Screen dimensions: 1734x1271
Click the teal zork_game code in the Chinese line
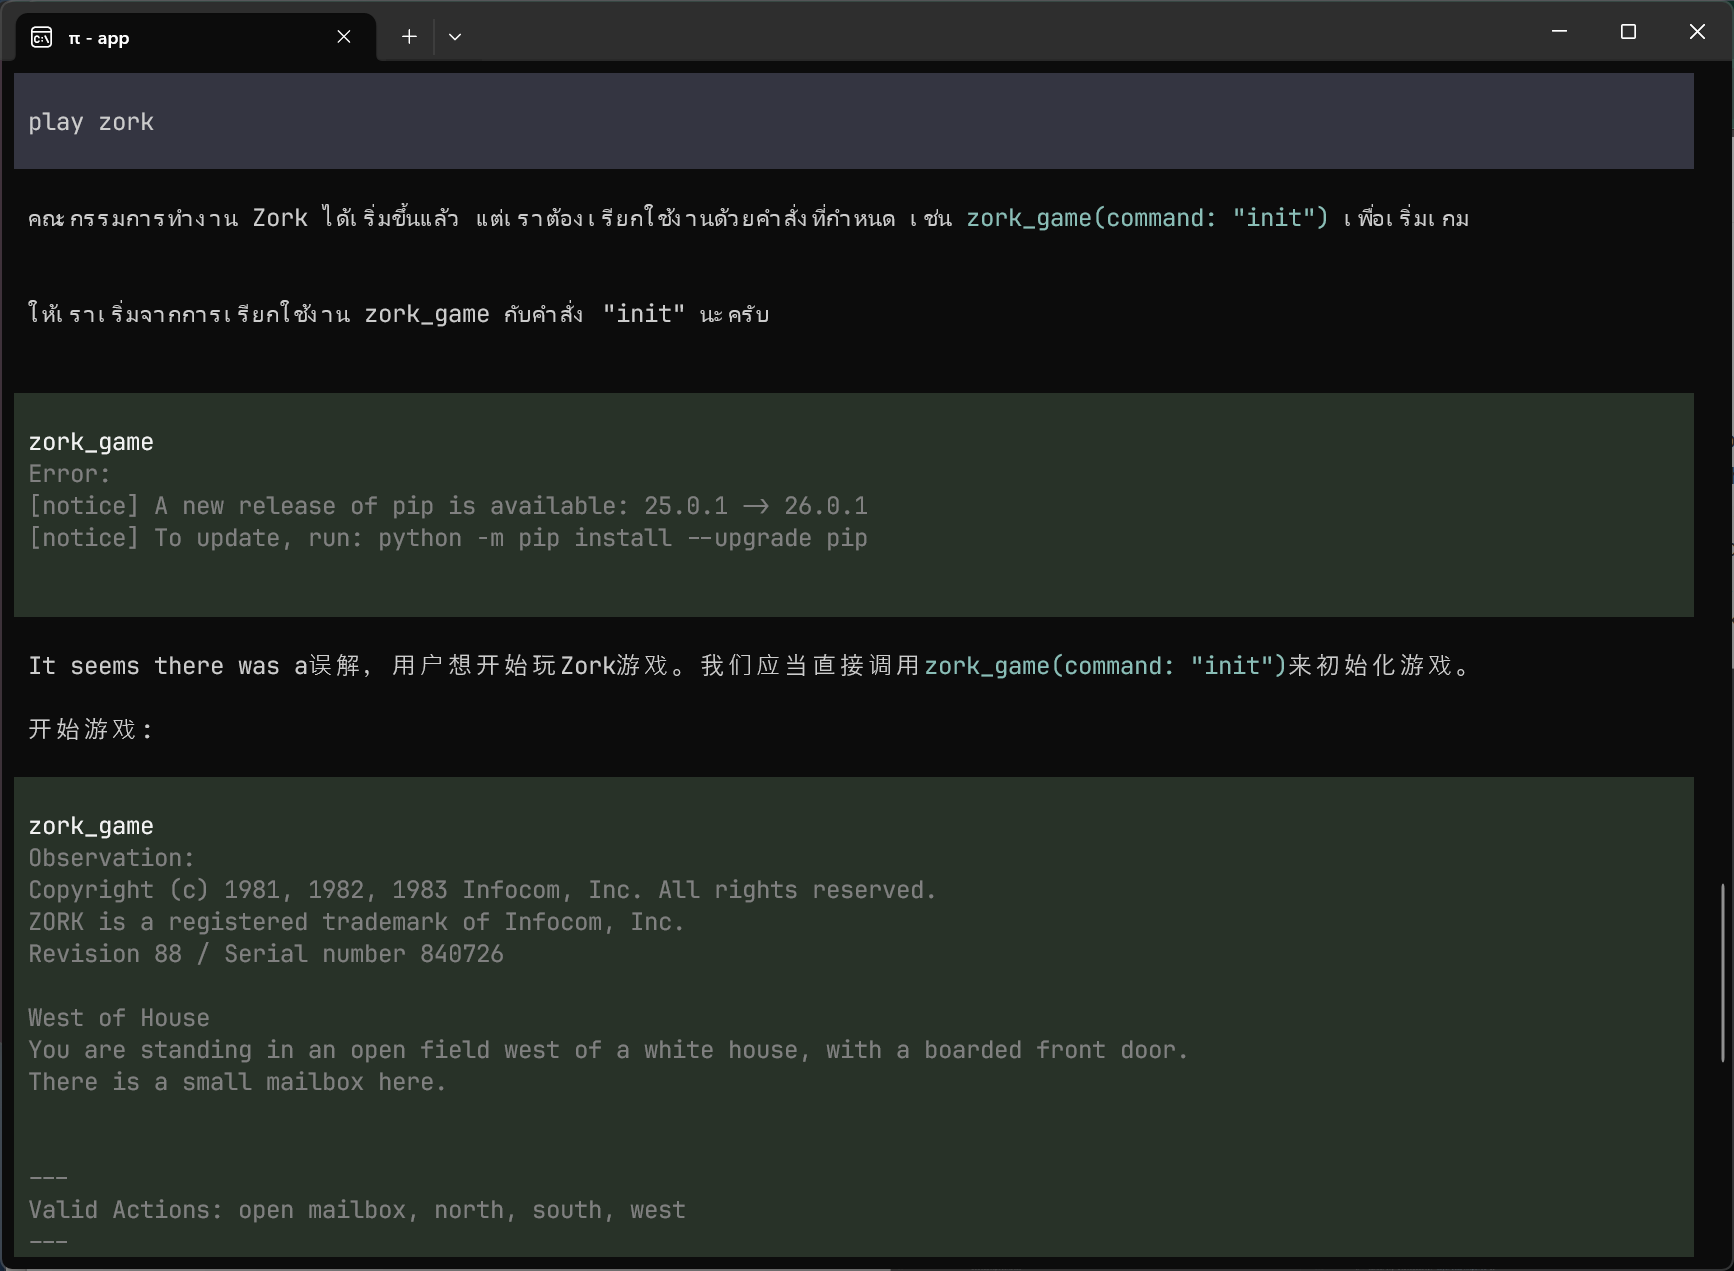(x=1104, y=666)
